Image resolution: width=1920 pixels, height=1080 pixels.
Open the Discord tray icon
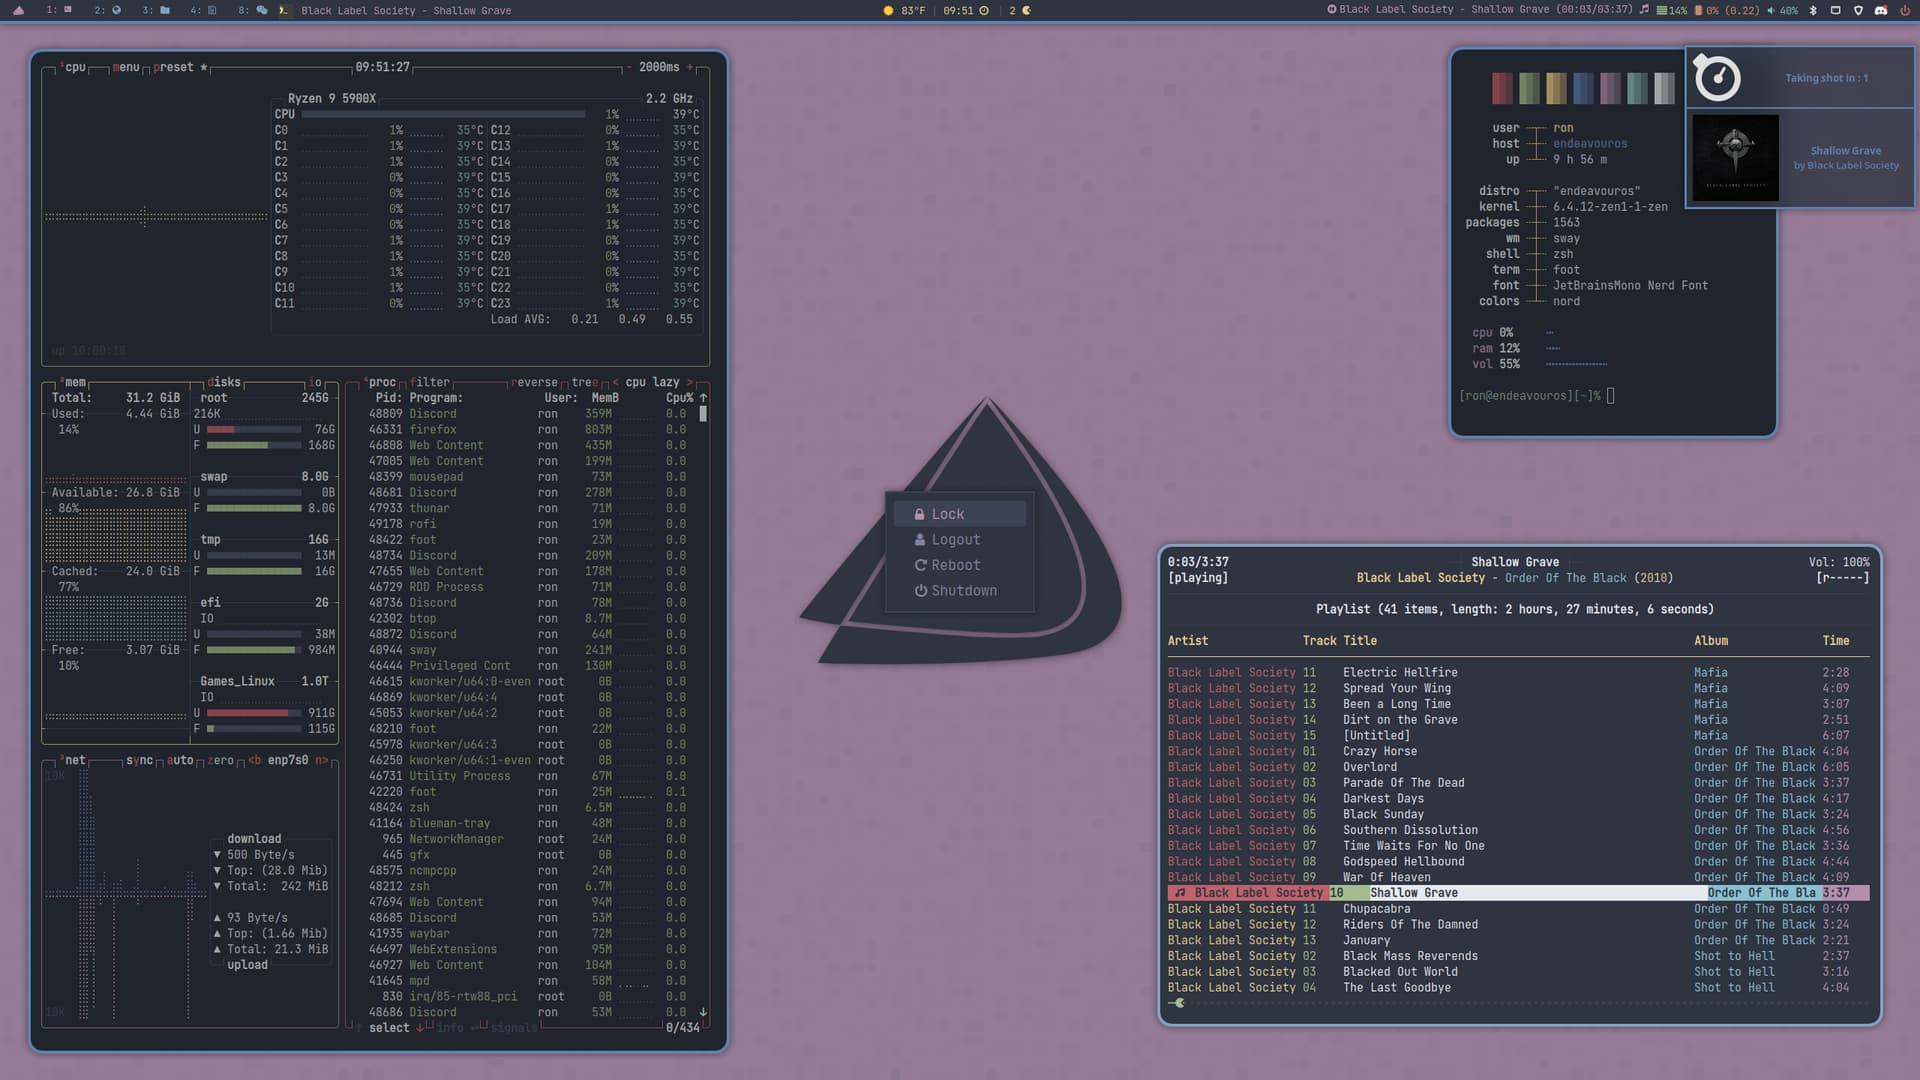pyautogui.click(x=1880, y=10)
